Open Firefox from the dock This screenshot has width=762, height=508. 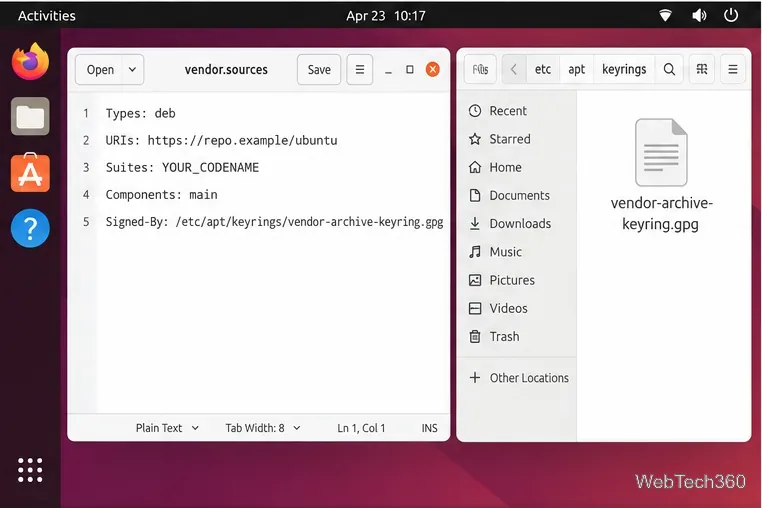pos(30,61)
